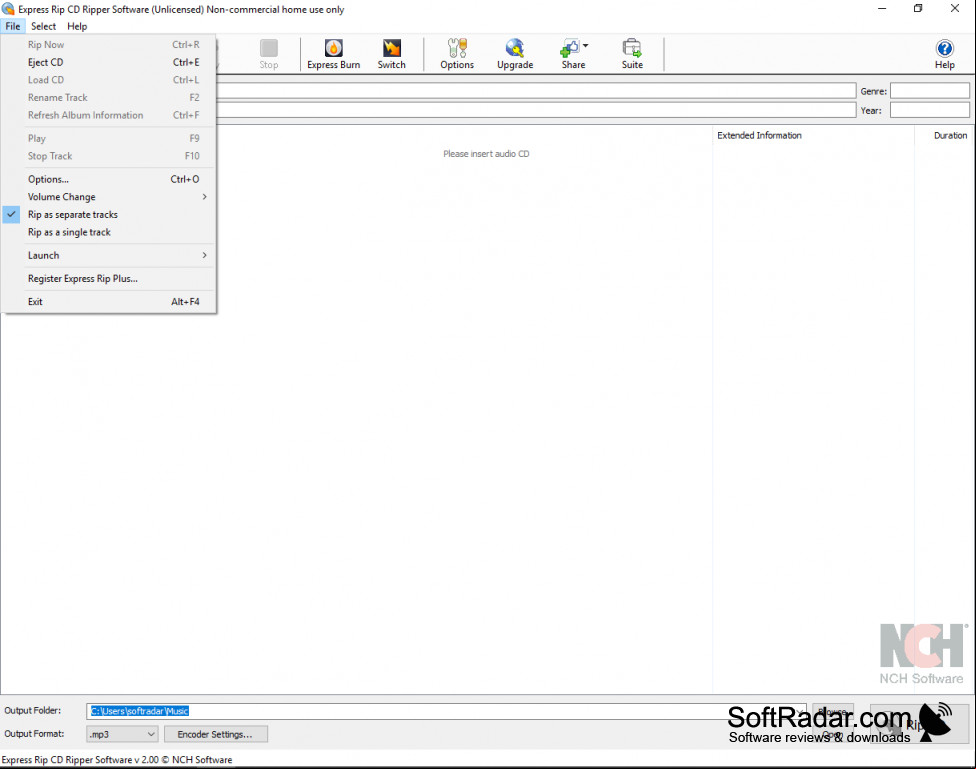Image resolution: width=976 pixels, height=769 pixels.
Task: Click Rip Now menu entry
Action: (108, 45)
